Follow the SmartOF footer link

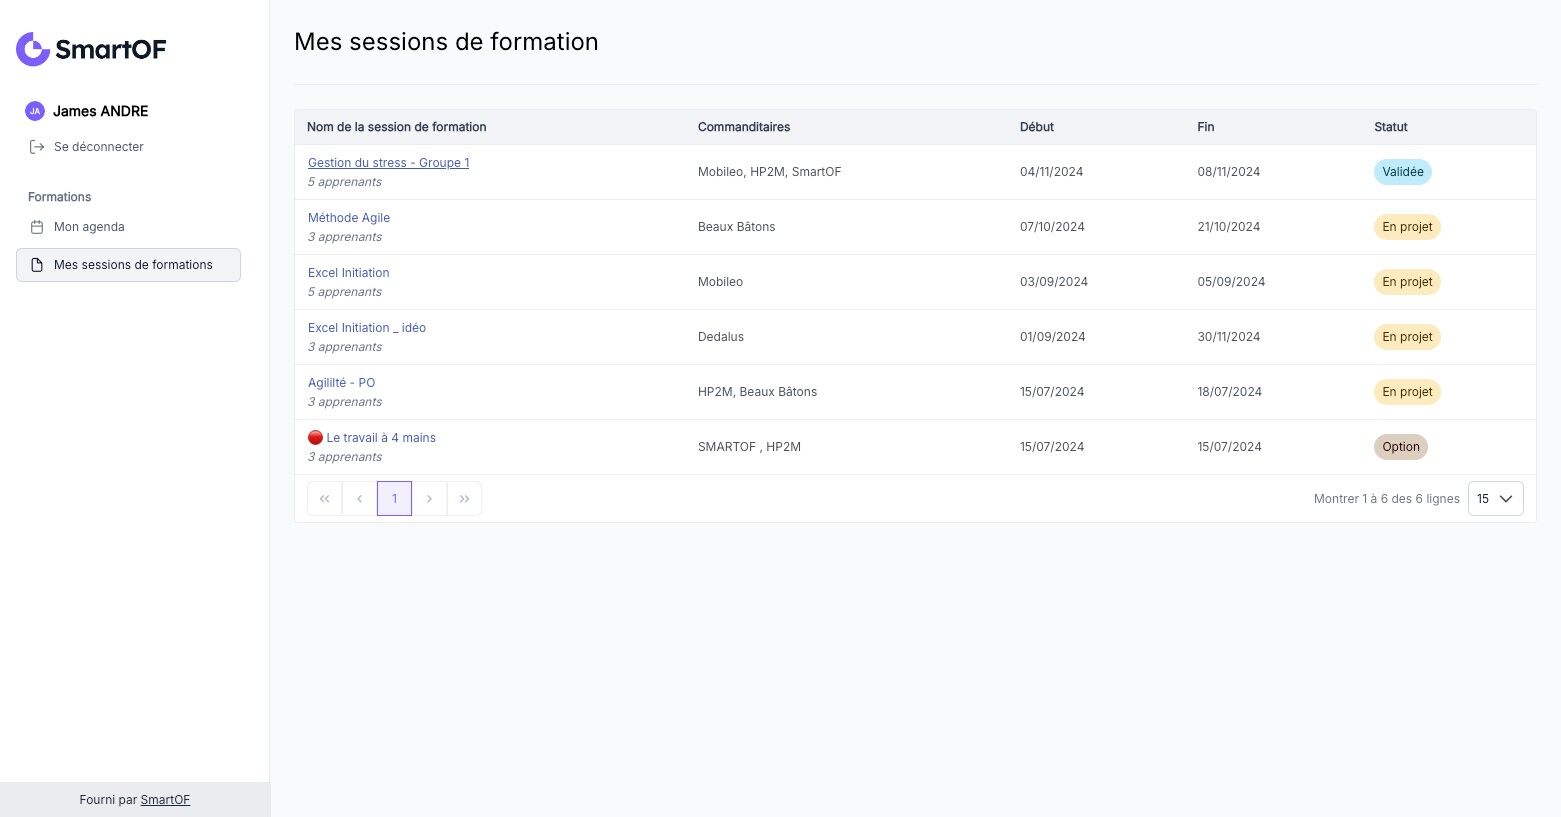(x=165, y=800)
